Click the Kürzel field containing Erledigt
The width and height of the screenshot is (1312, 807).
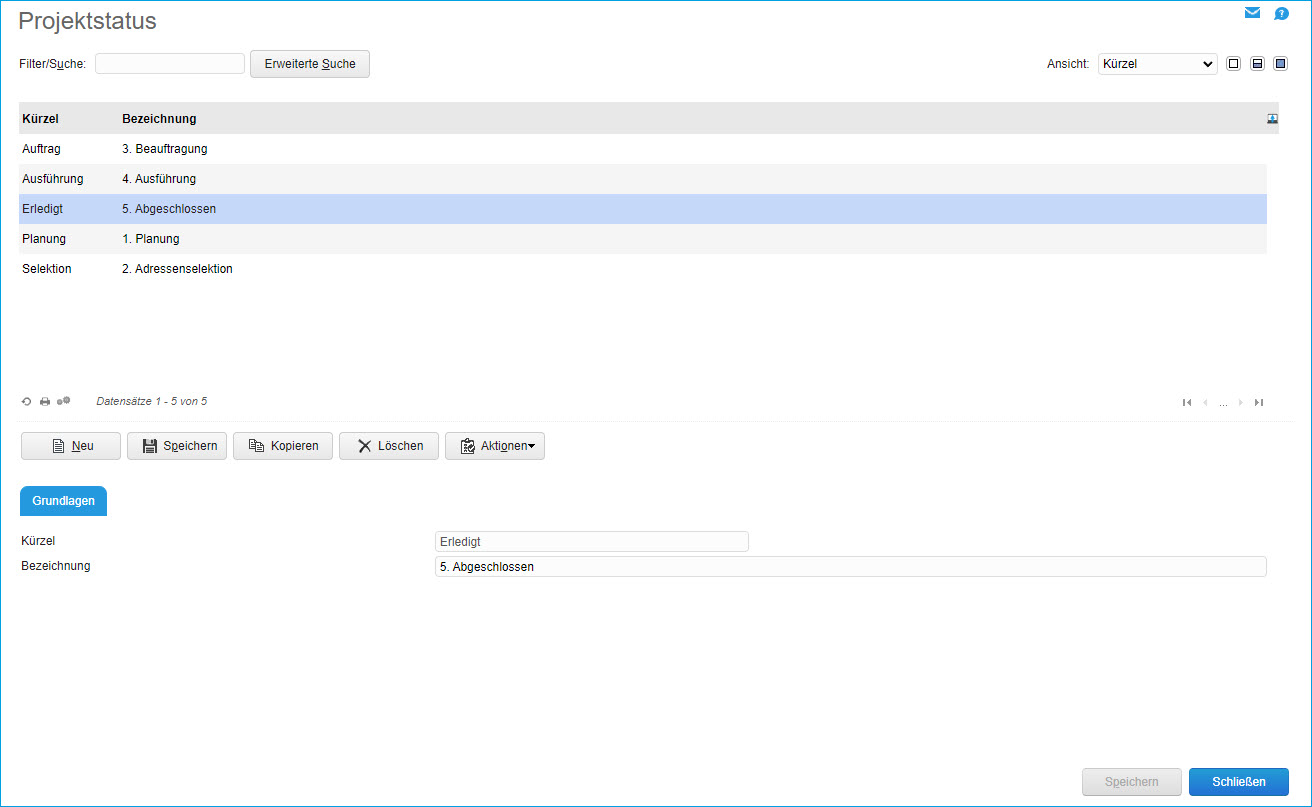592,541
